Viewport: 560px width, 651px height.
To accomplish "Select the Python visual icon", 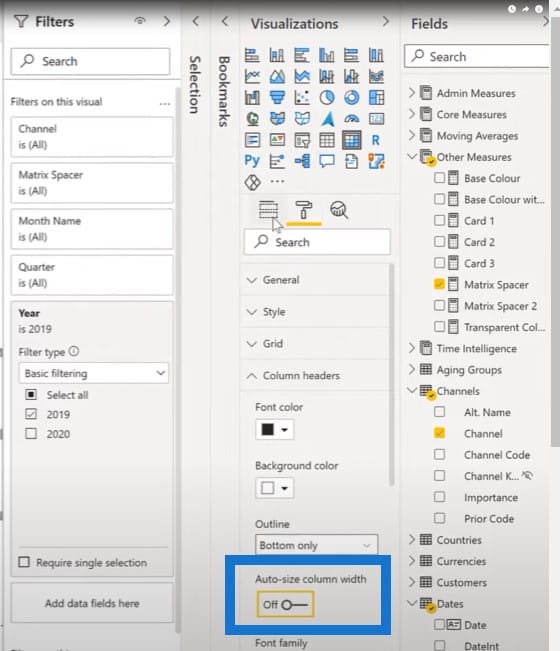I will [252, 161].
